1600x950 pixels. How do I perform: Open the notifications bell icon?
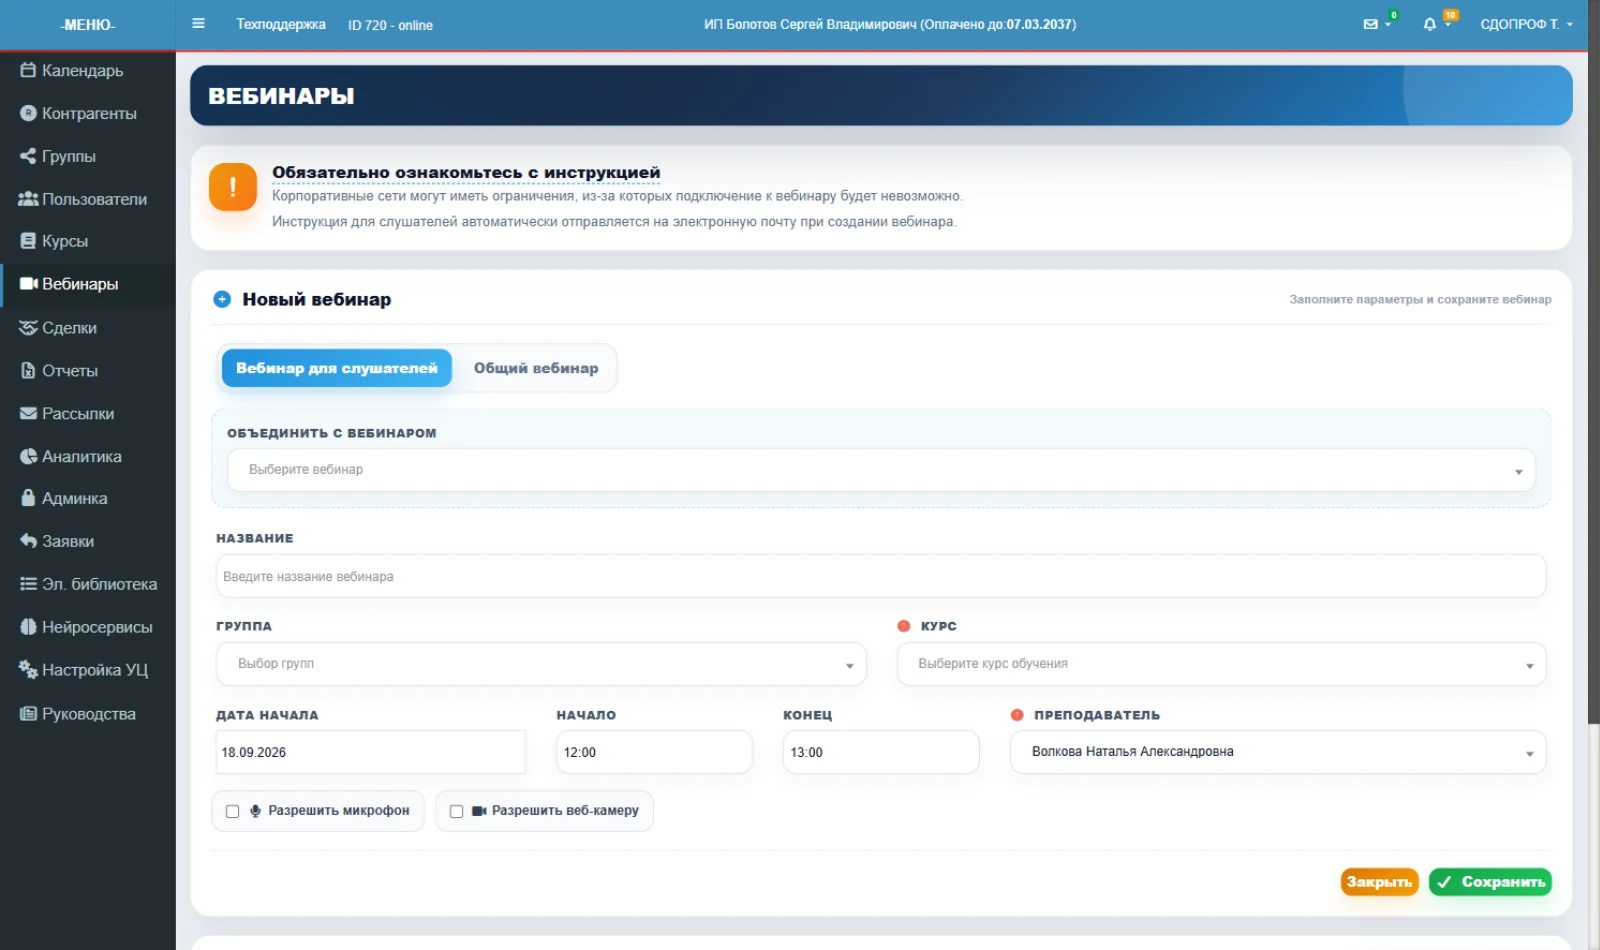(1430, 24)
